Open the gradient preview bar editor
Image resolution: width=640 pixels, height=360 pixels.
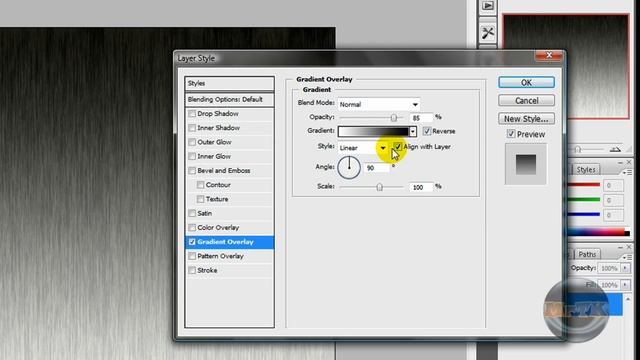[373, 131]
